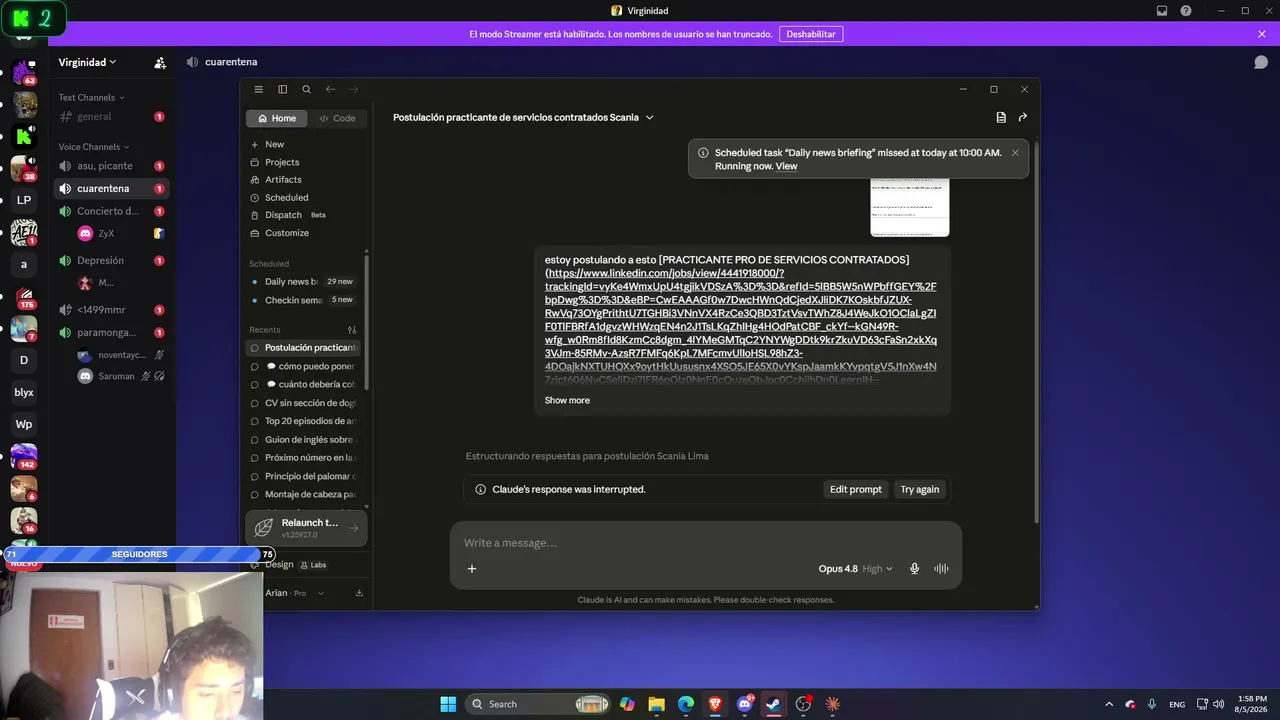Click the invite people icon in Discord
The width and height of the screenshot is (1280, 720).
(160, 62)
